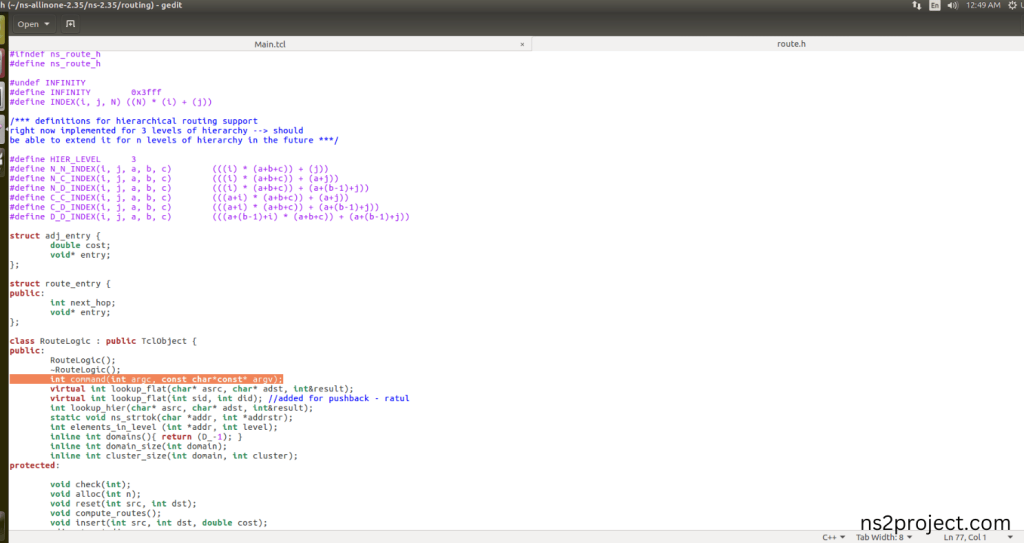Image resolution: width=1024 pixels, height=543 pixels.
Task: Click the '#define N_N_INDEX' line
Action: (169, 169)
